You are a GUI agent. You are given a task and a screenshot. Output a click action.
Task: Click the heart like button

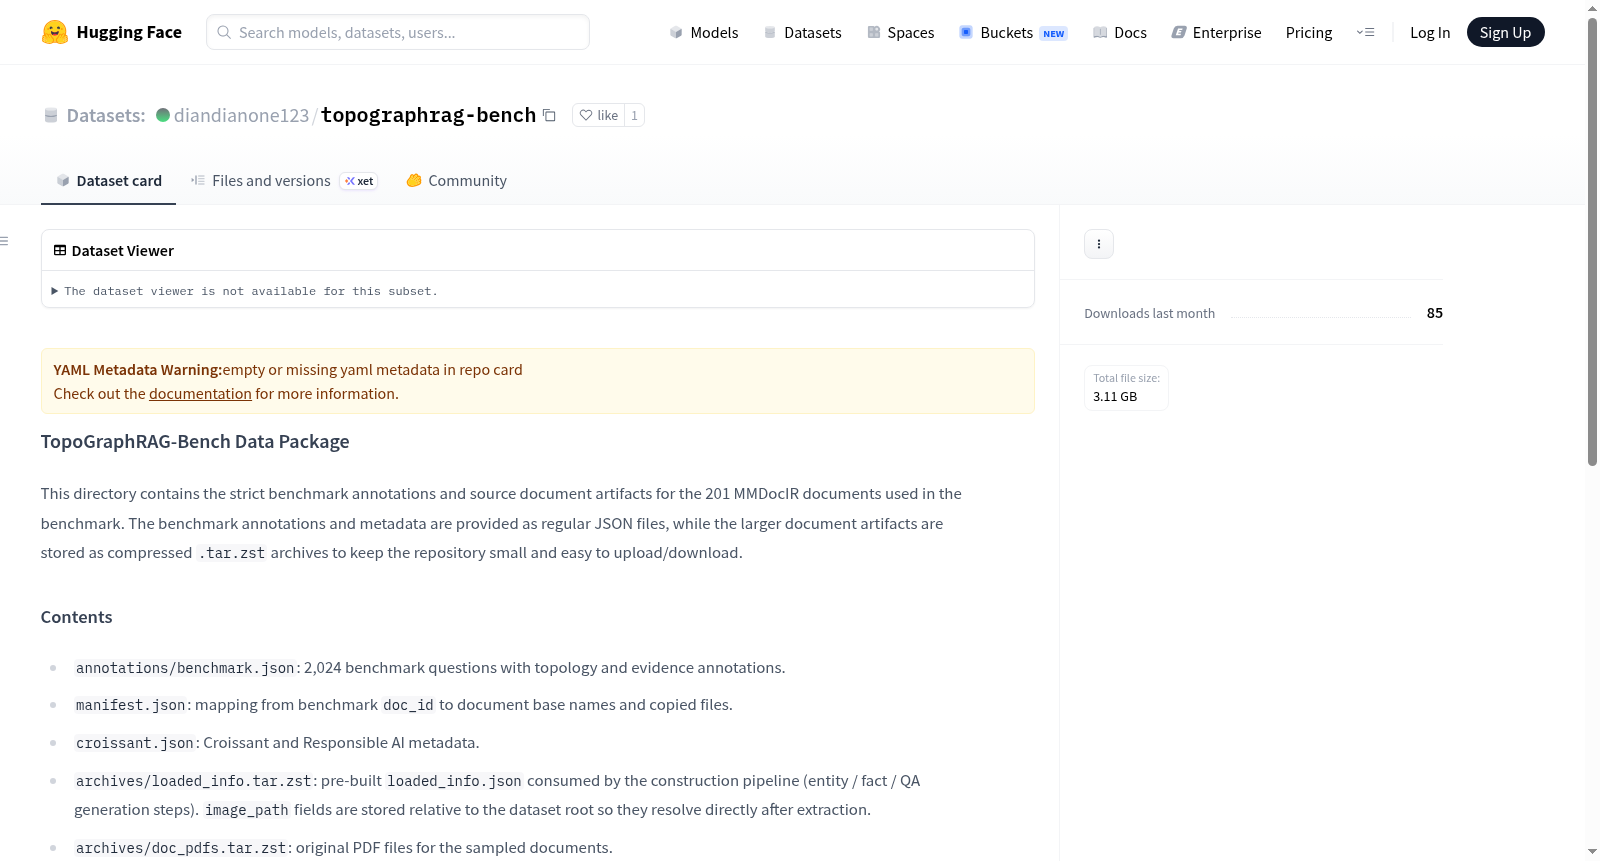598,115
